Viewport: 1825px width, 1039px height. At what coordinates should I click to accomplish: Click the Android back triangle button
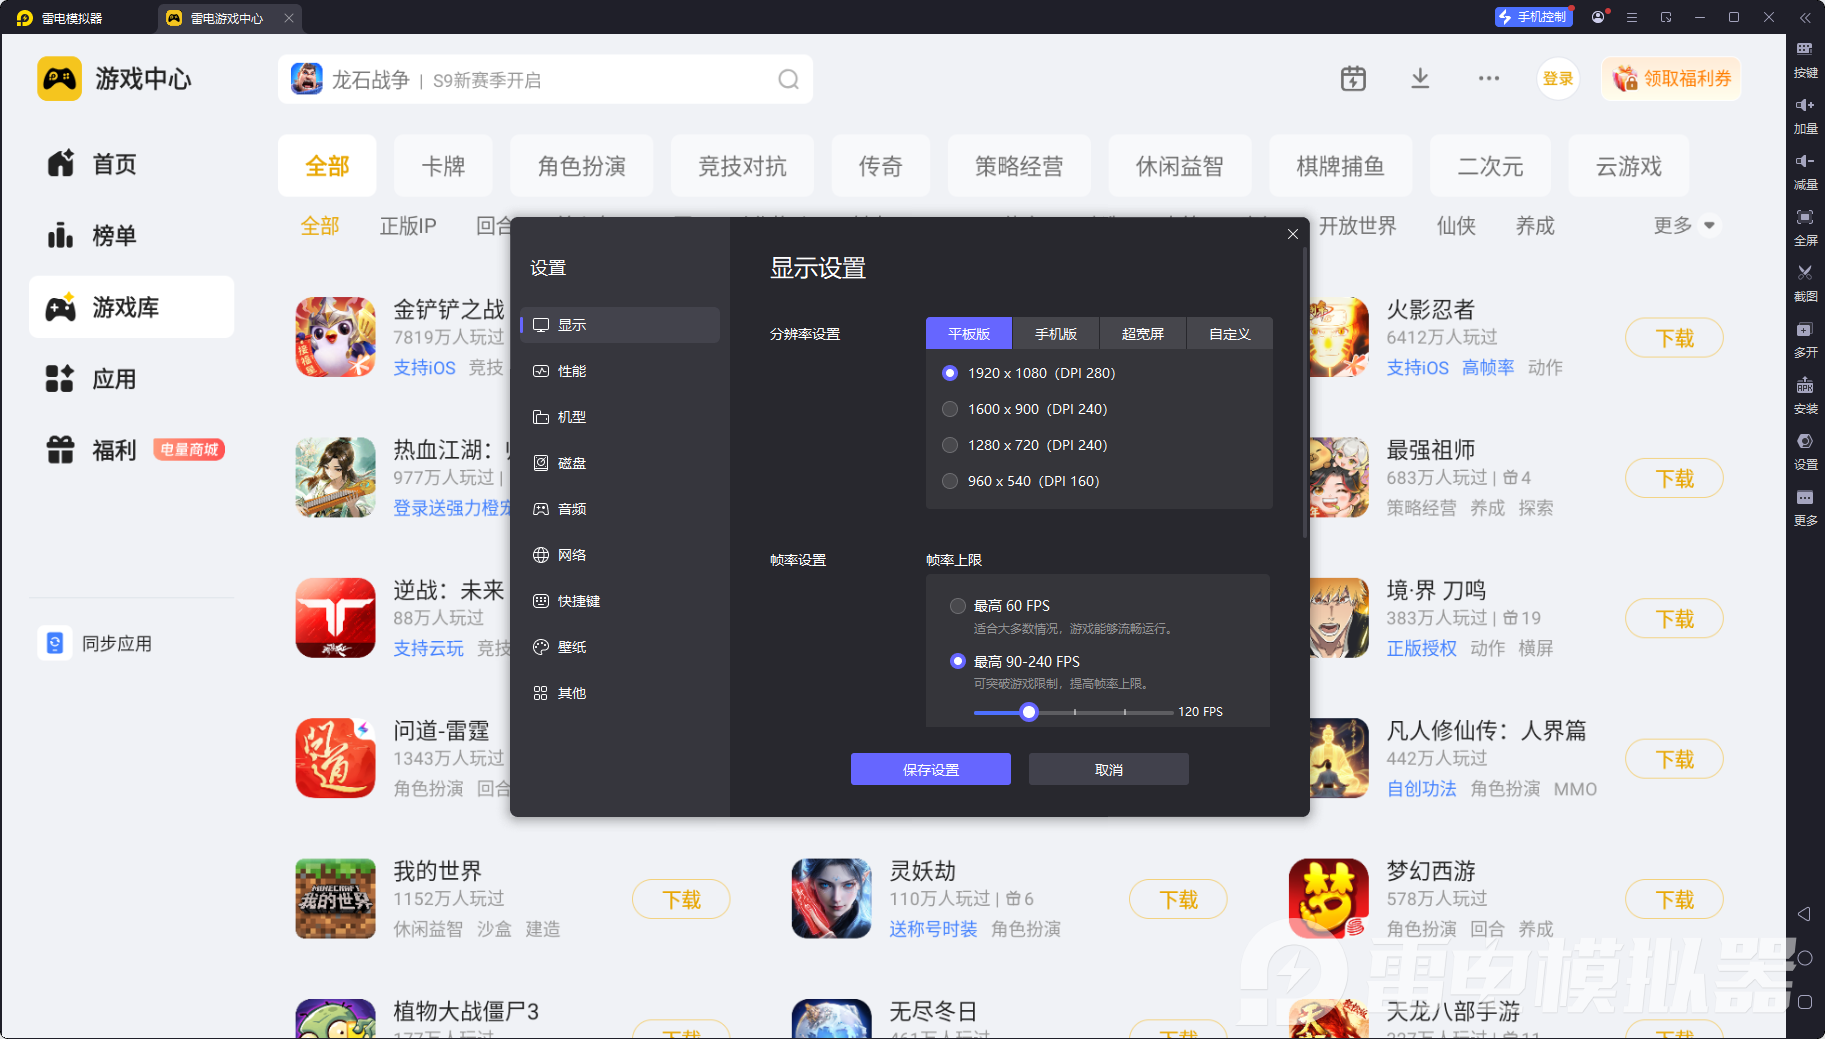[1804, 914]
